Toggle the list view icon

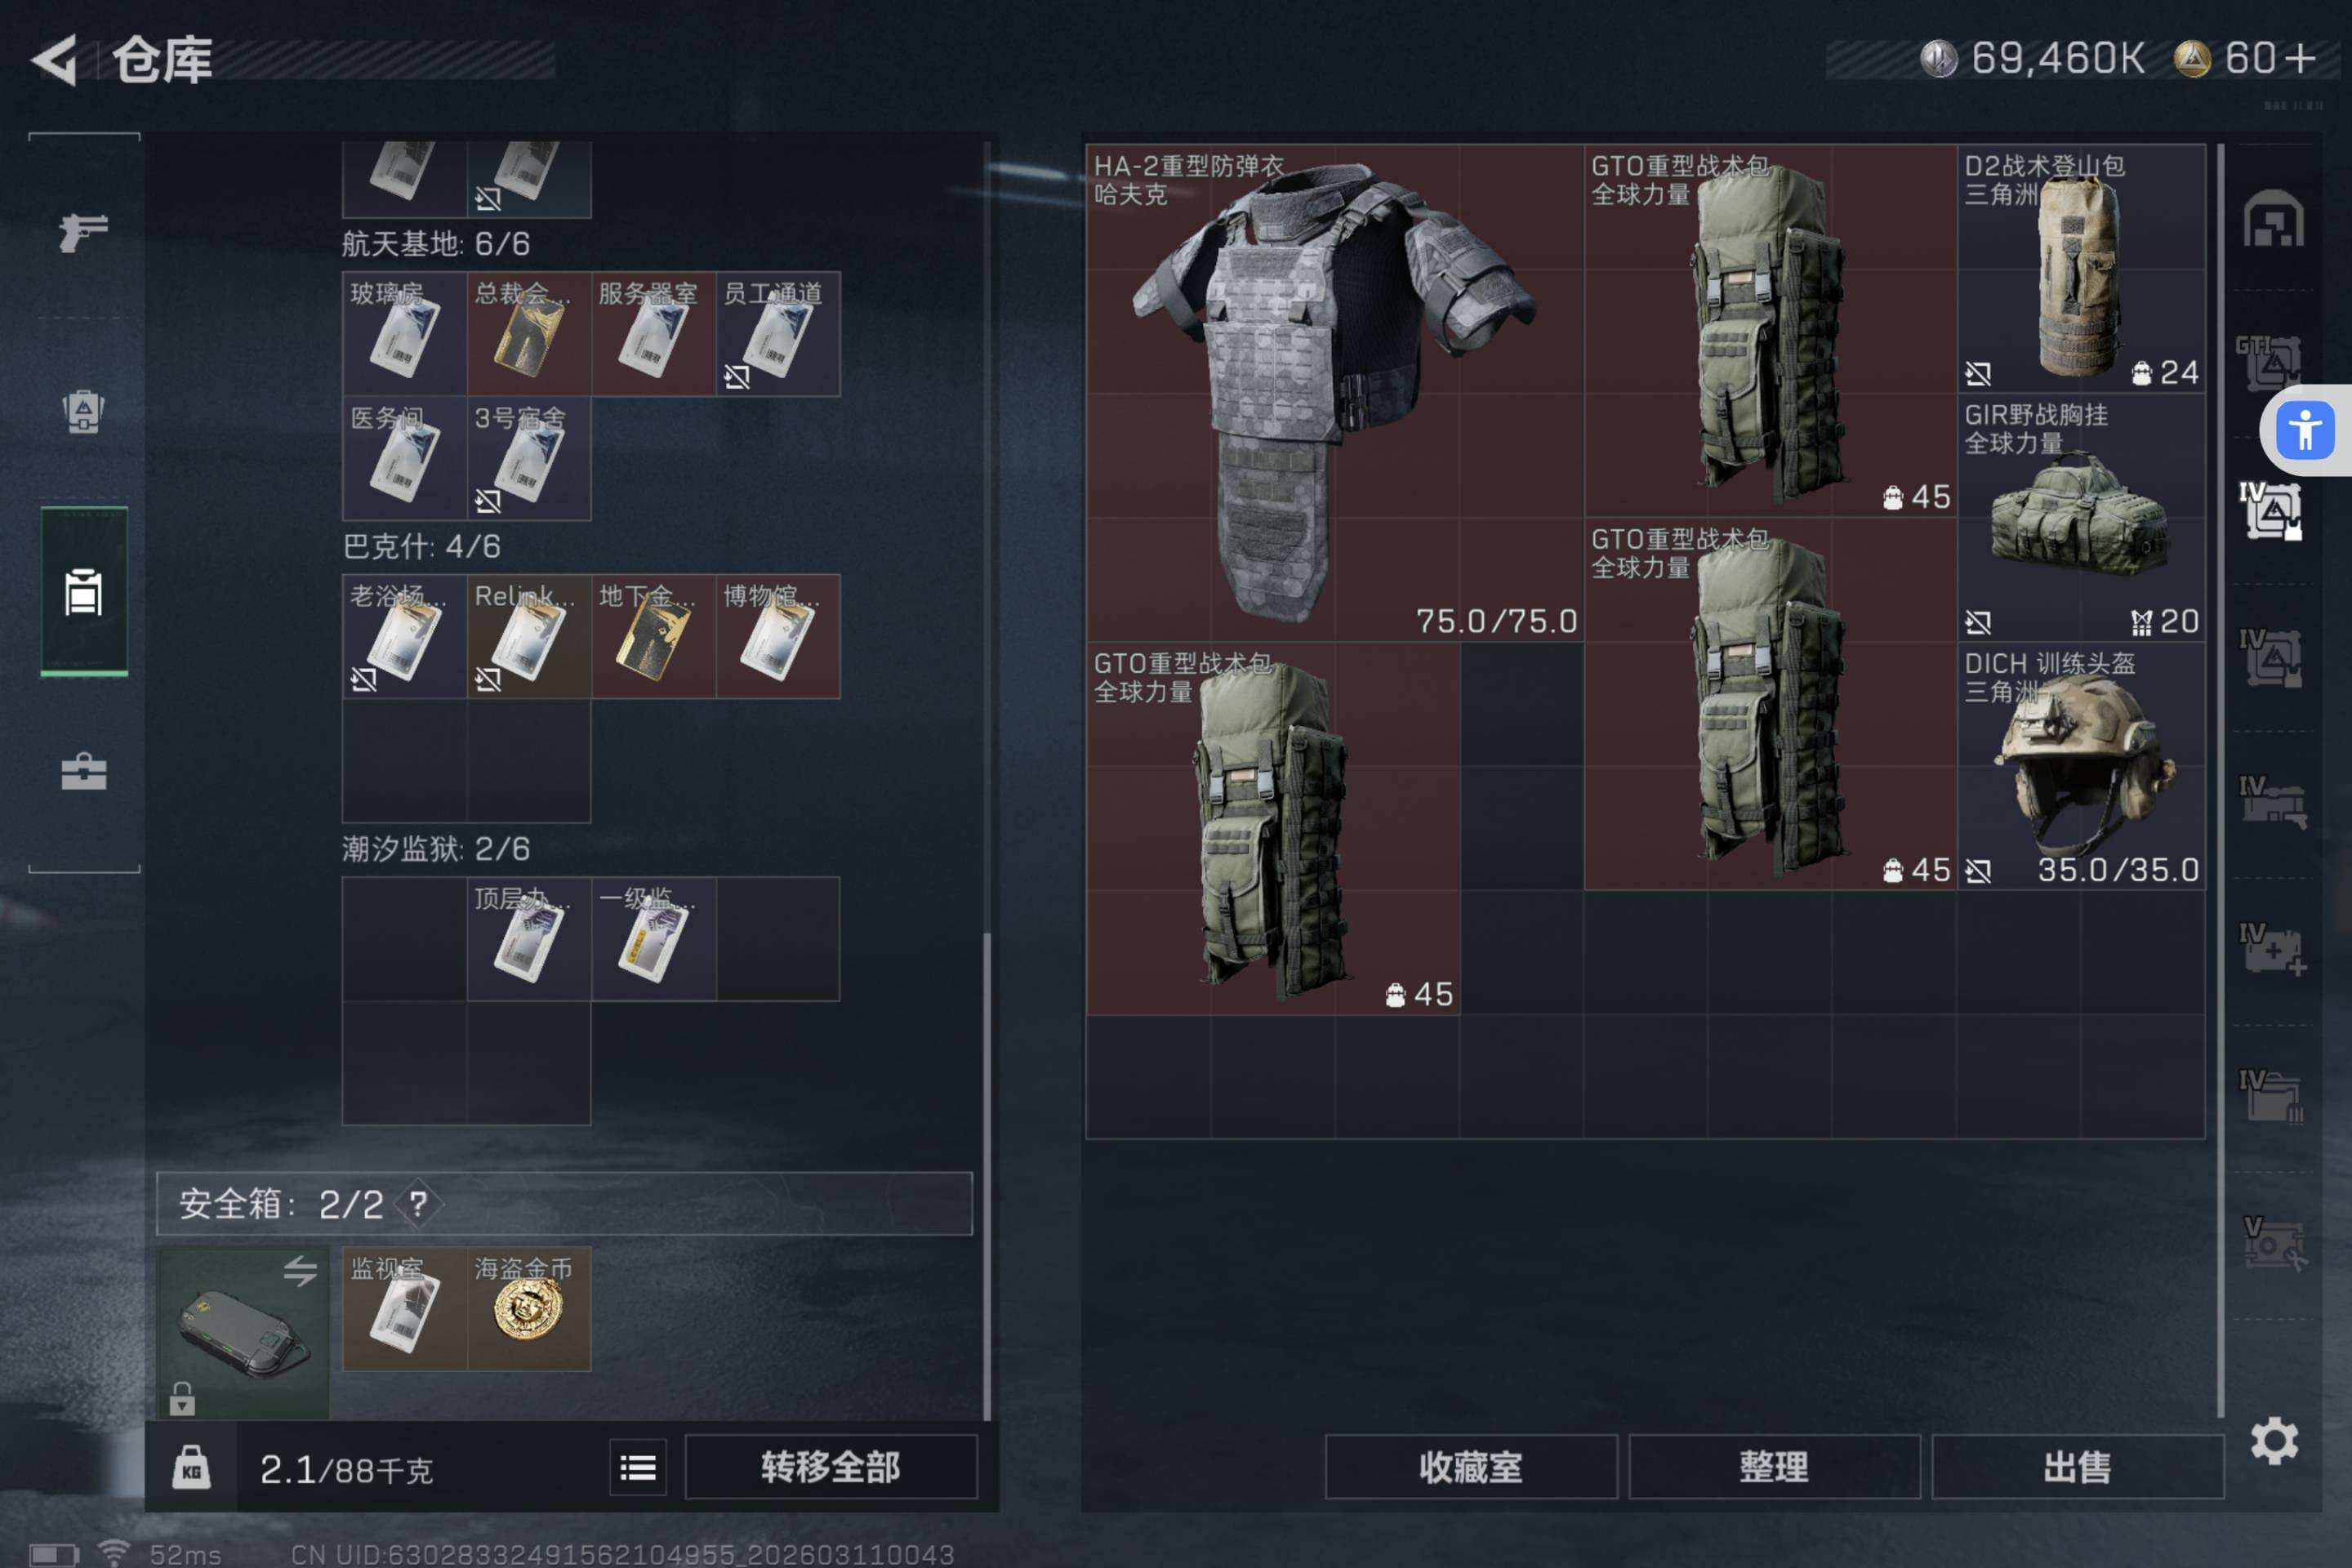(638, 1468)
